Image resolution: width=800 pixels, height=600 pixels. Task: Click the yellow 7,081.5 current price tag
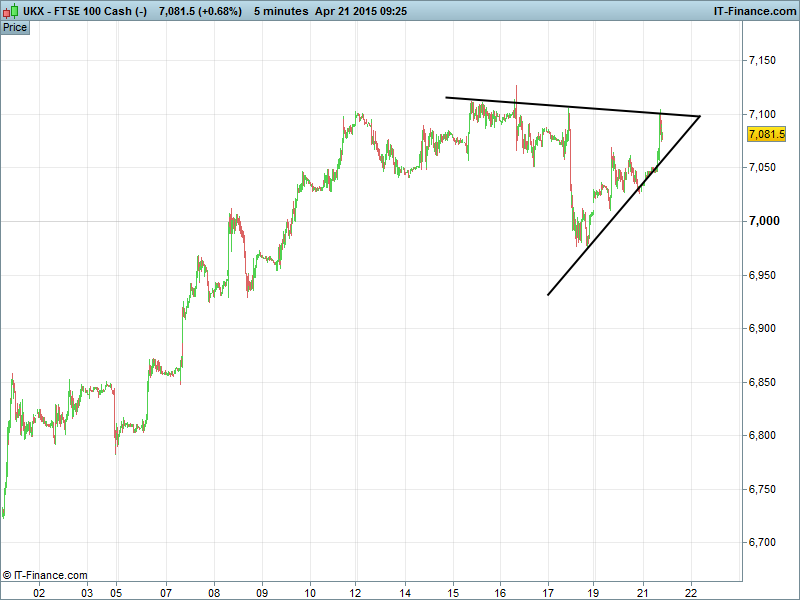coord(766,134)
